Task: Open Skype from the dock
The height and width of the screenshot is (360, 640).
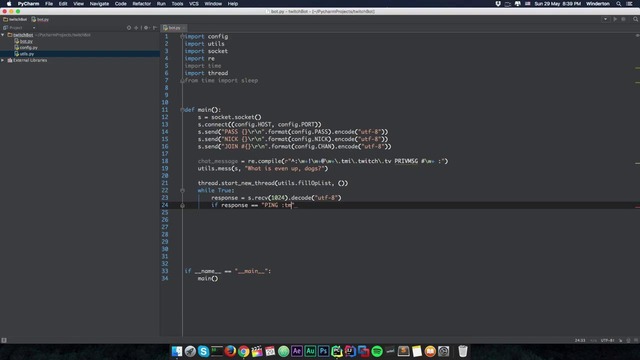Action: point(203,351)
